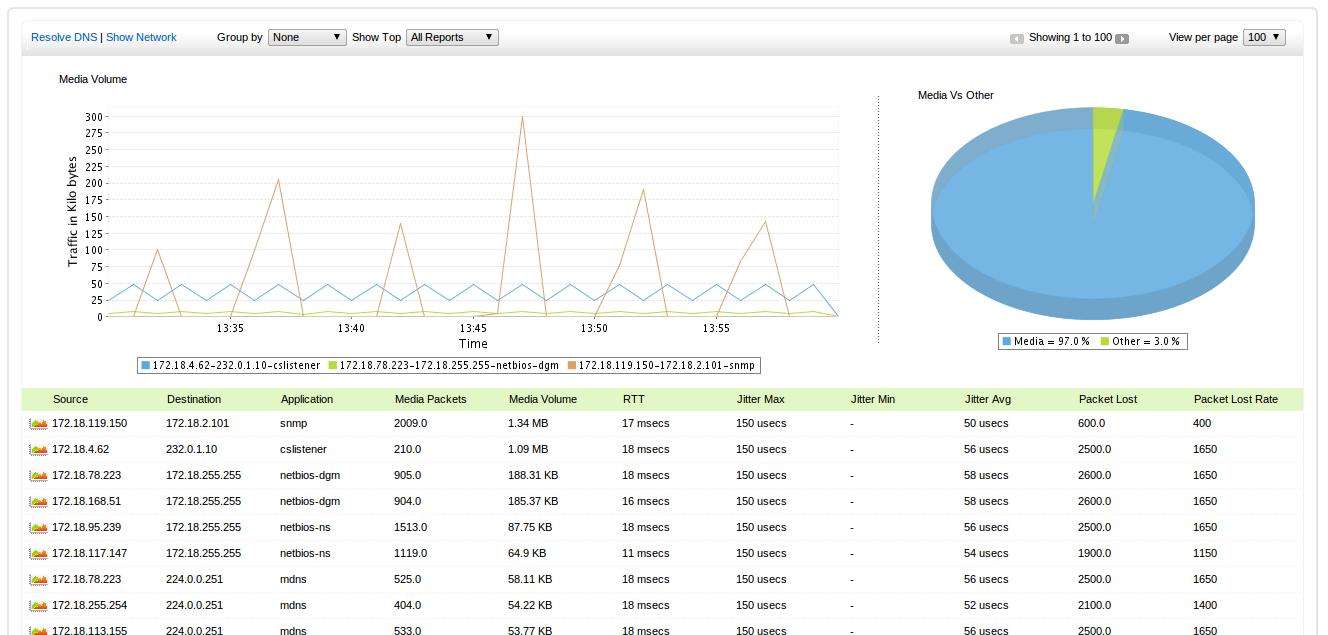Expand the Show Top dropdown
This screenshot has height=635, width=1328.
point(452,37)
